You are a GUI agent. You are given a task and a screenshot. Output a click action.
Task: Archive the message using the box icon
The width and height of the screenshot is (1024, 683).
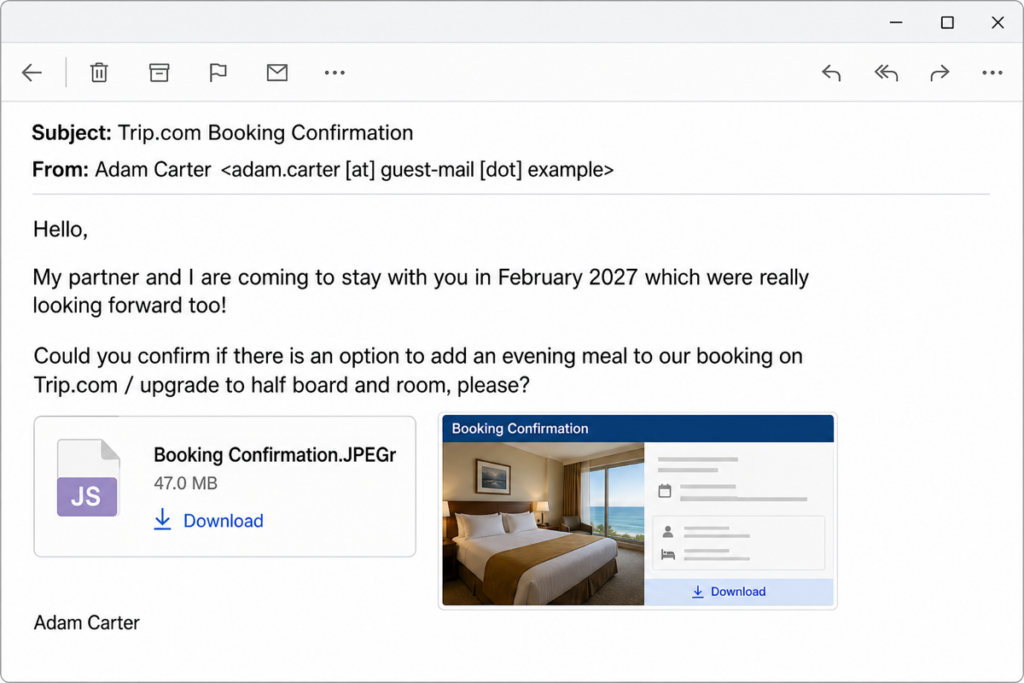coord(159,72)
